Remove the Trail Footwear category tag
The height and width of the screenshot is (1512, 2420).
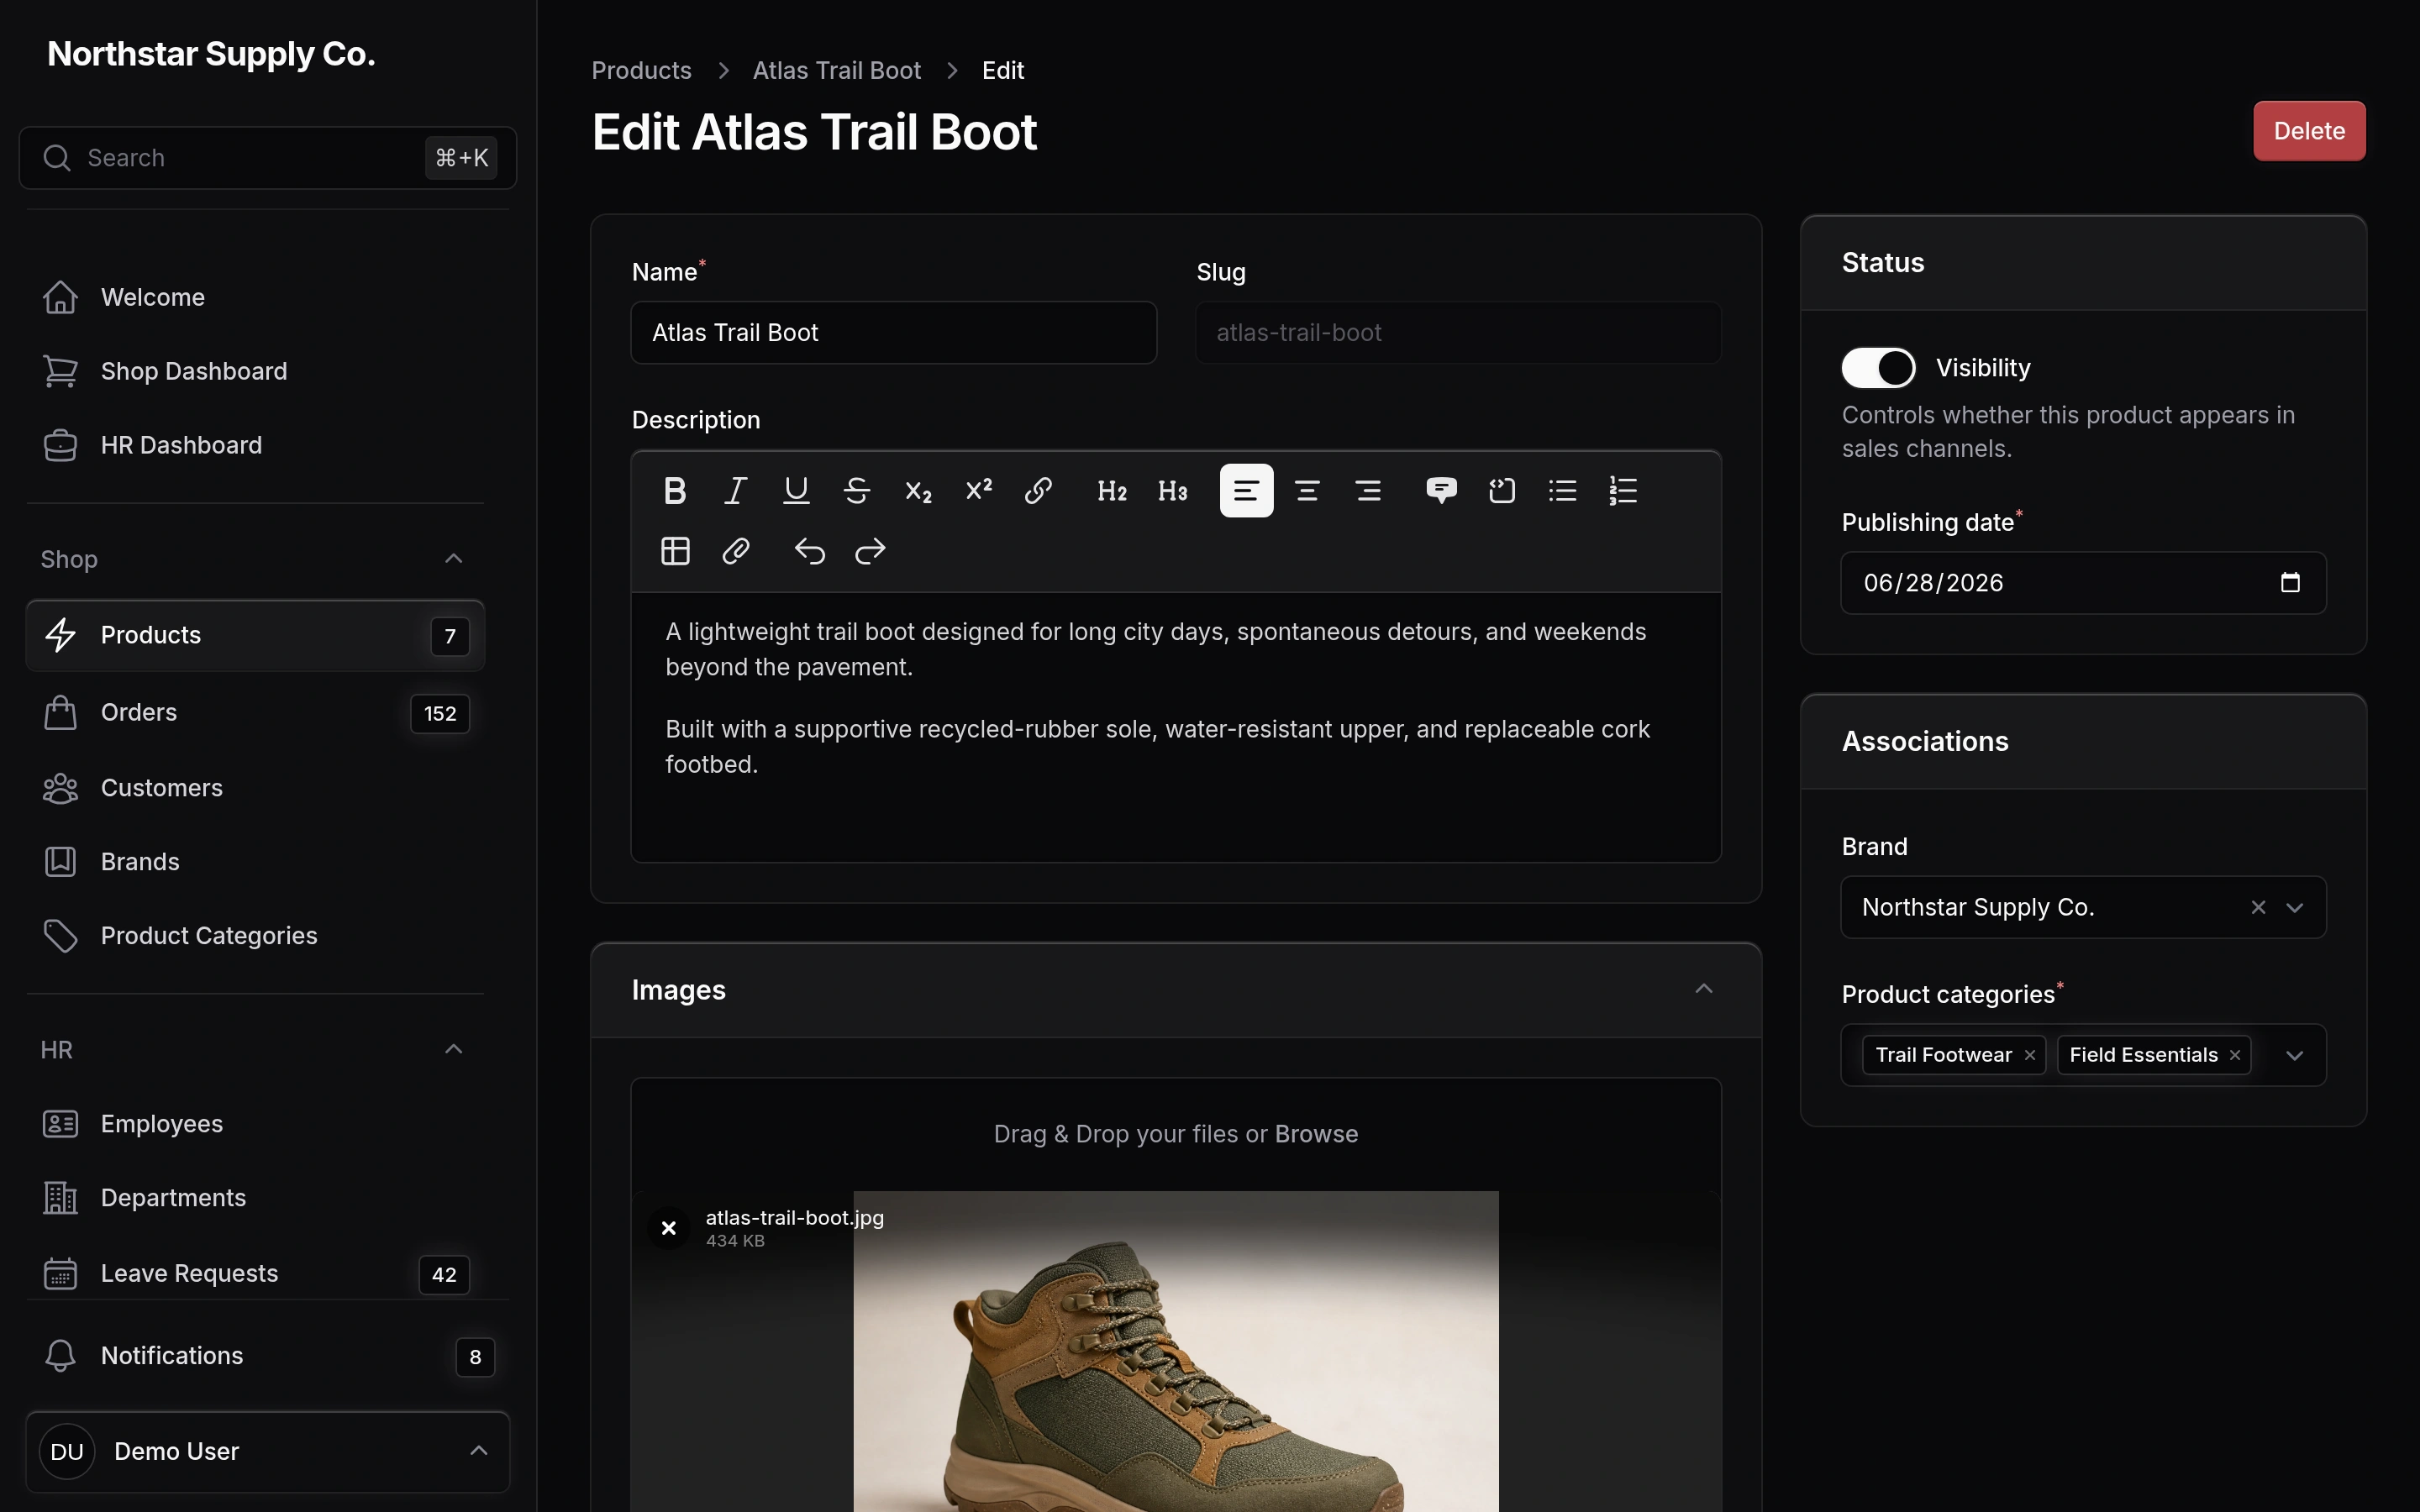2030,1055
